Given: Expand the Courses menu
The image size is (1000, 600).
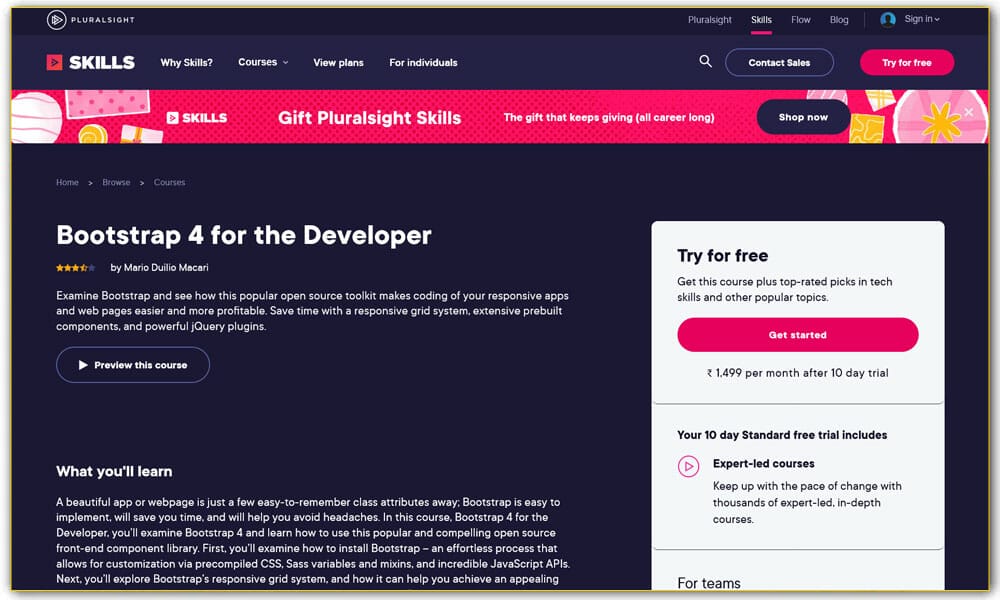Looking at the screenshot, I should coord(263,62).
